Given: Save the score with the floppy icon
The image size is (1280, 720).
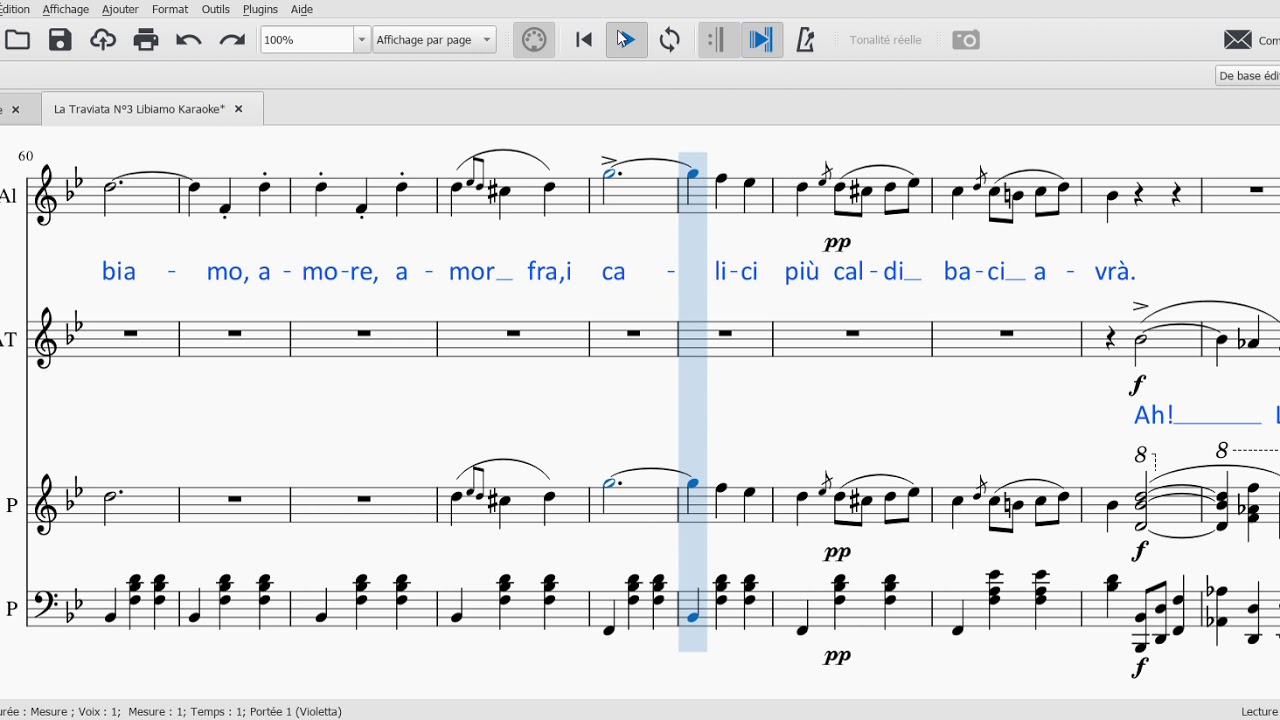Looking at the screenshot, I should [60, 40].
